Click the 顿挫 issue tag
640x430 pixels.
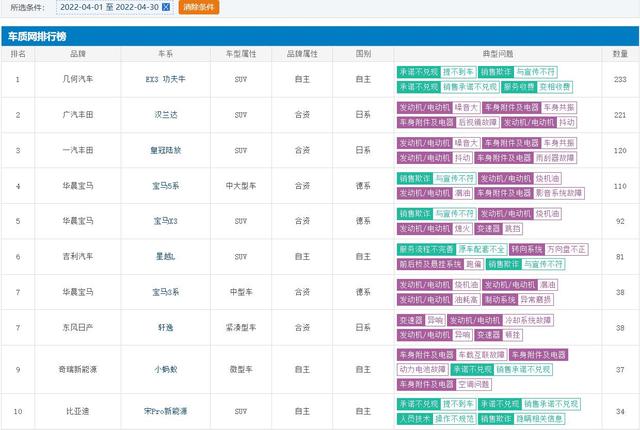pos(512,335)
